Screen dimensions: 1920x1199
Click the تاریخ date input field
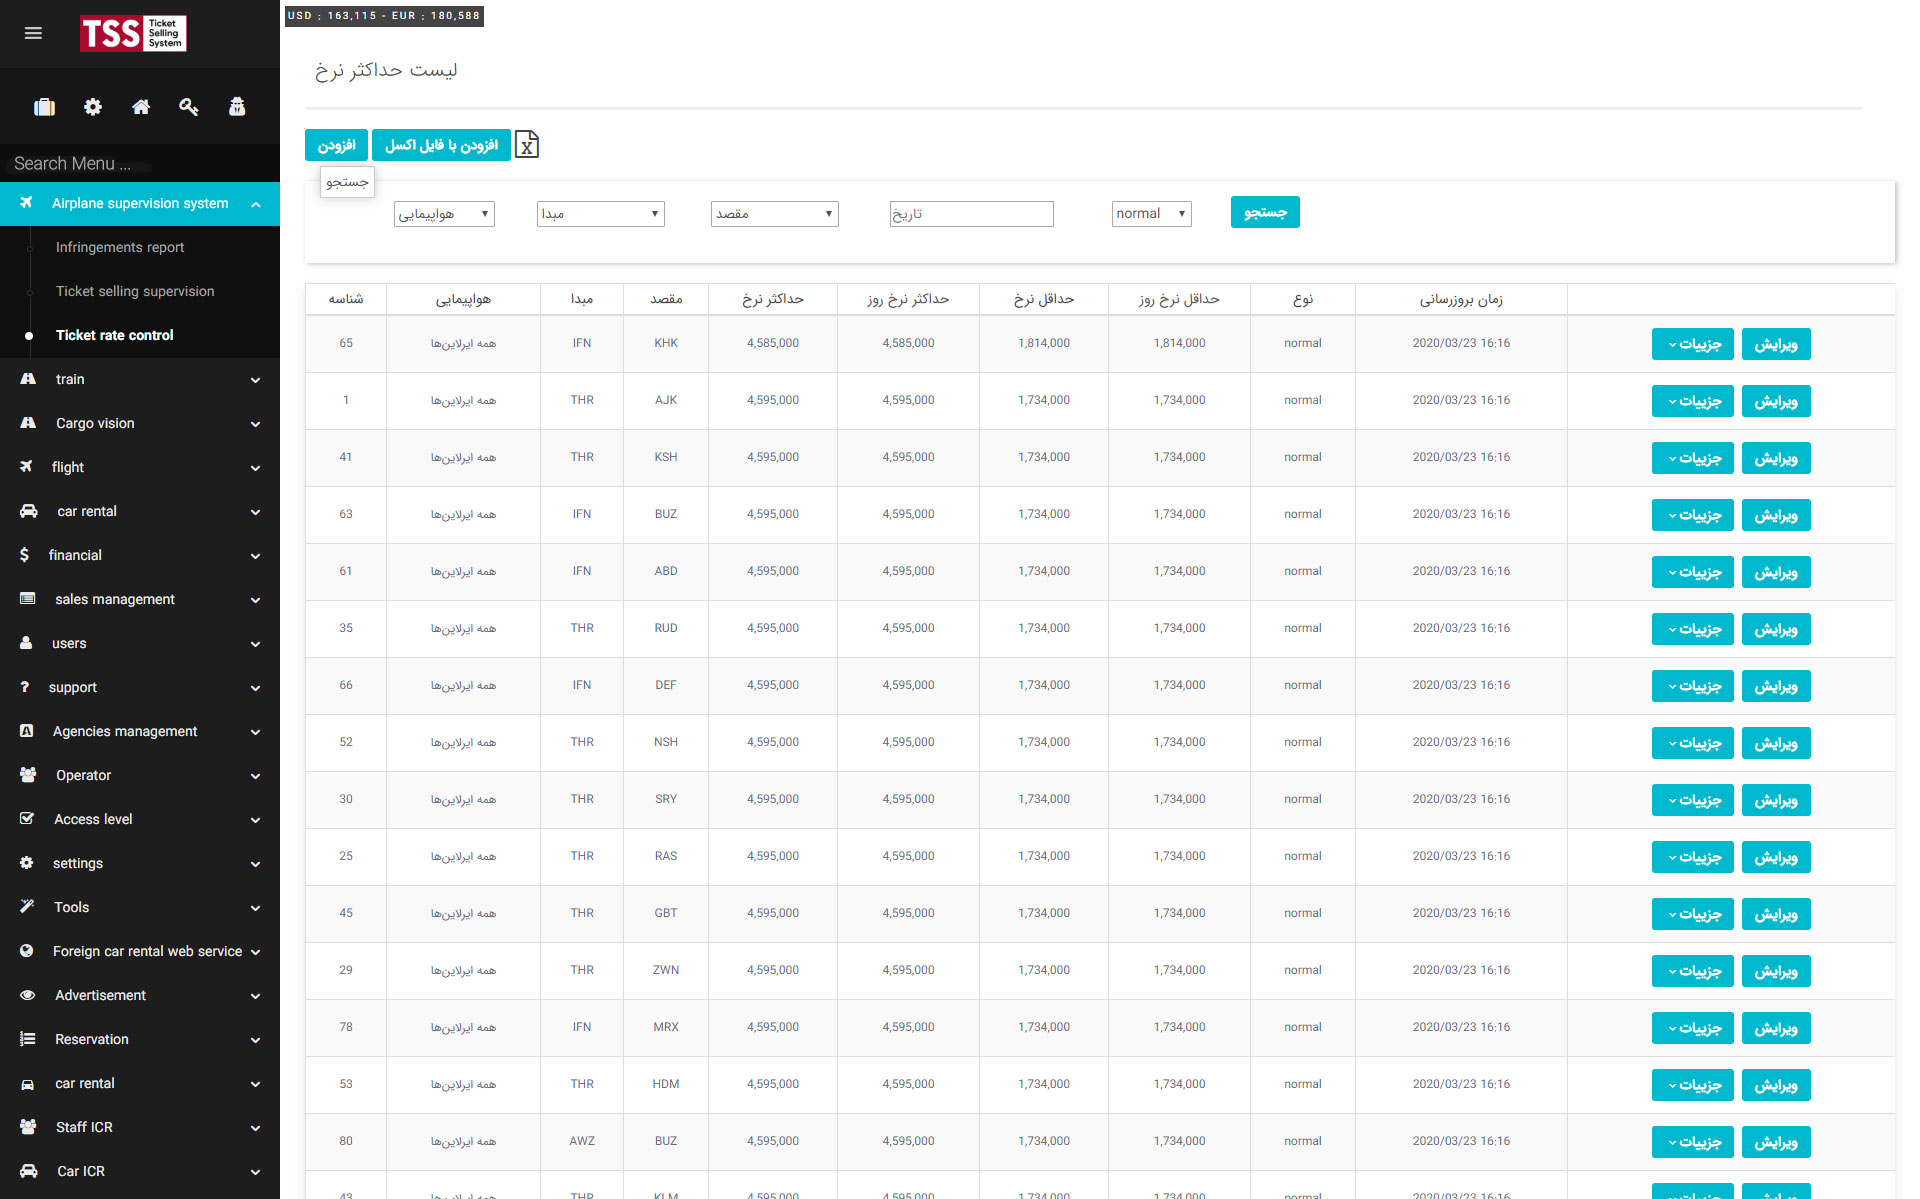(971, 214)
